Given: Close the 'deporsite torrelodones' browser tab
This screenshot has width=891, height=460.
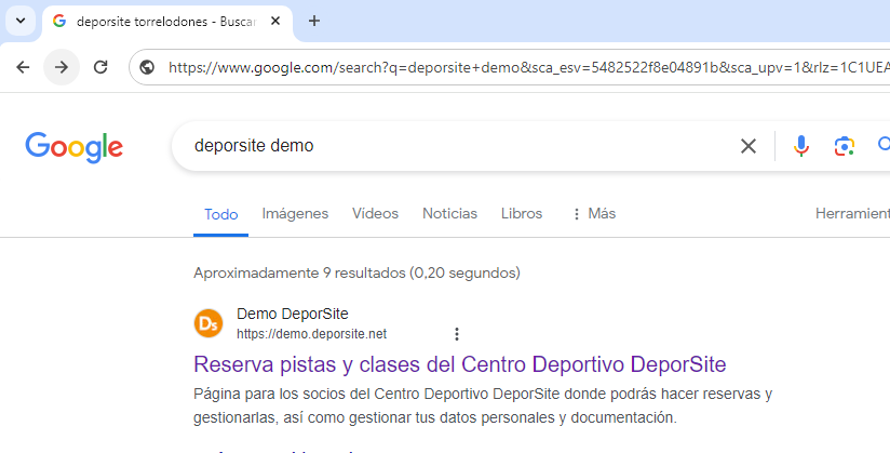Looking at the screenshot, I should (x=275, y=22).
